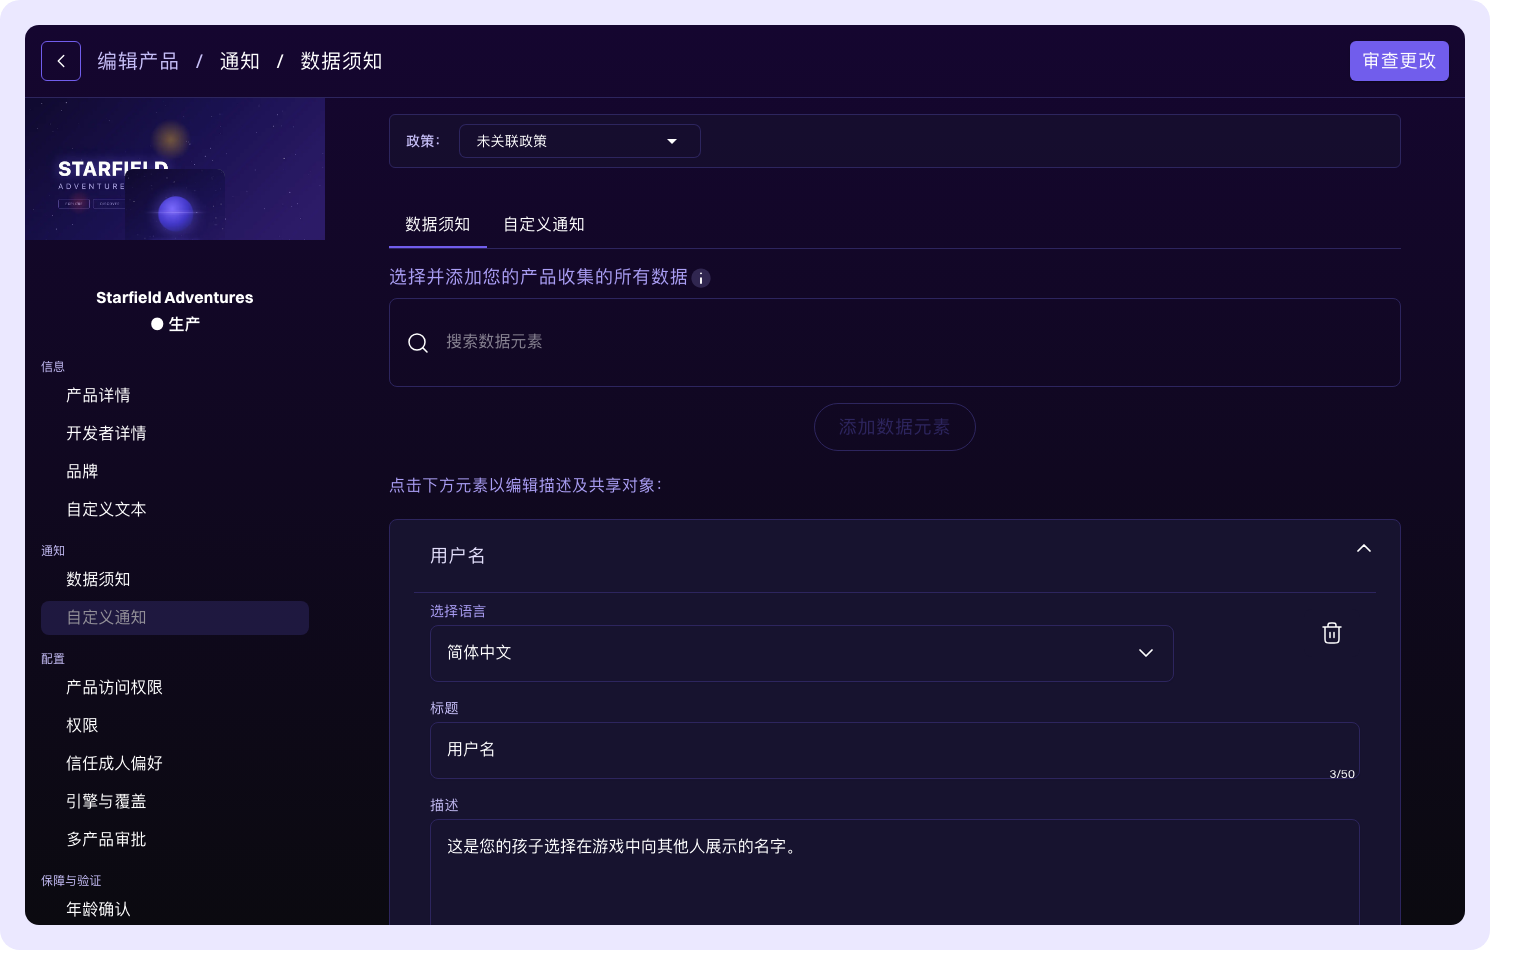The width and height of the screenshot is (1515, 975).
Task: Click the 通知 breadcrumb link
Action: coord(240,61)
